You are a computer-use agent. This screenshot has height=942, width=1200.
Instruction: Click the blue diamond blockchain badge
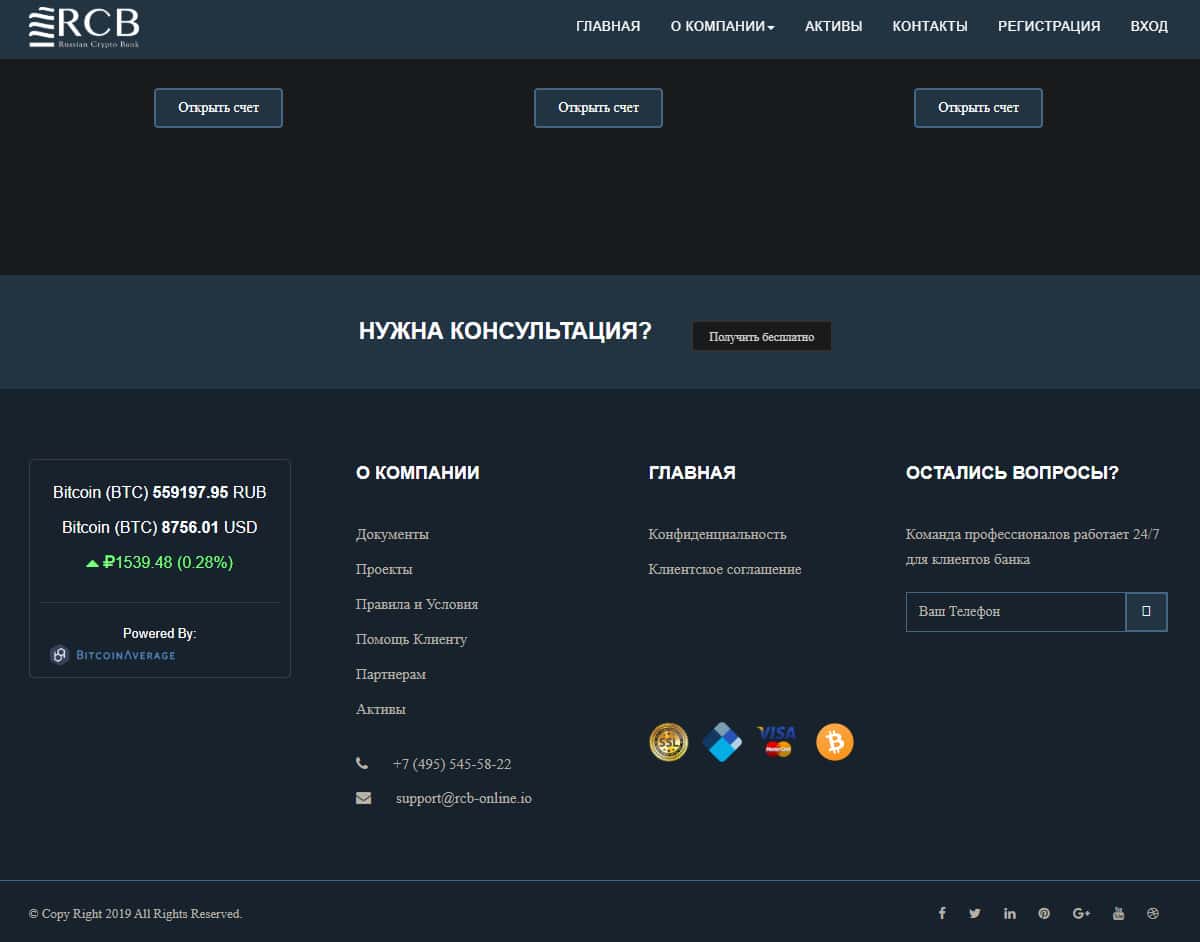point(722,742)
